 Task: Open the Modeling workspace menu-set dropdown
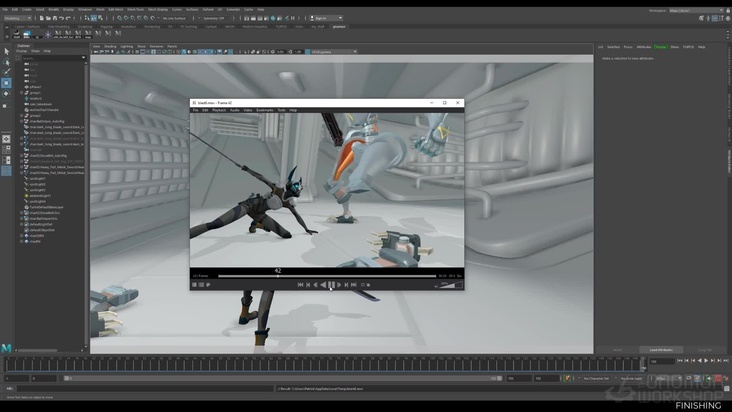(18, 17)
